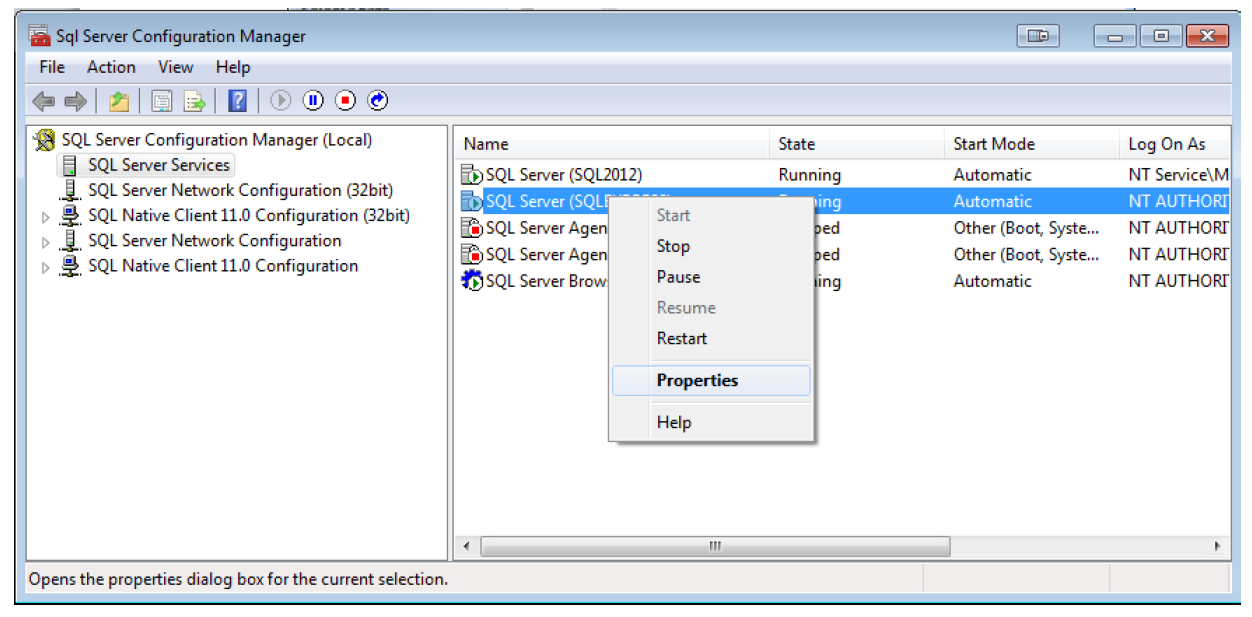Click the Back arrow in the toolbar
The image size is (1252, 617).
coord(44,100)
